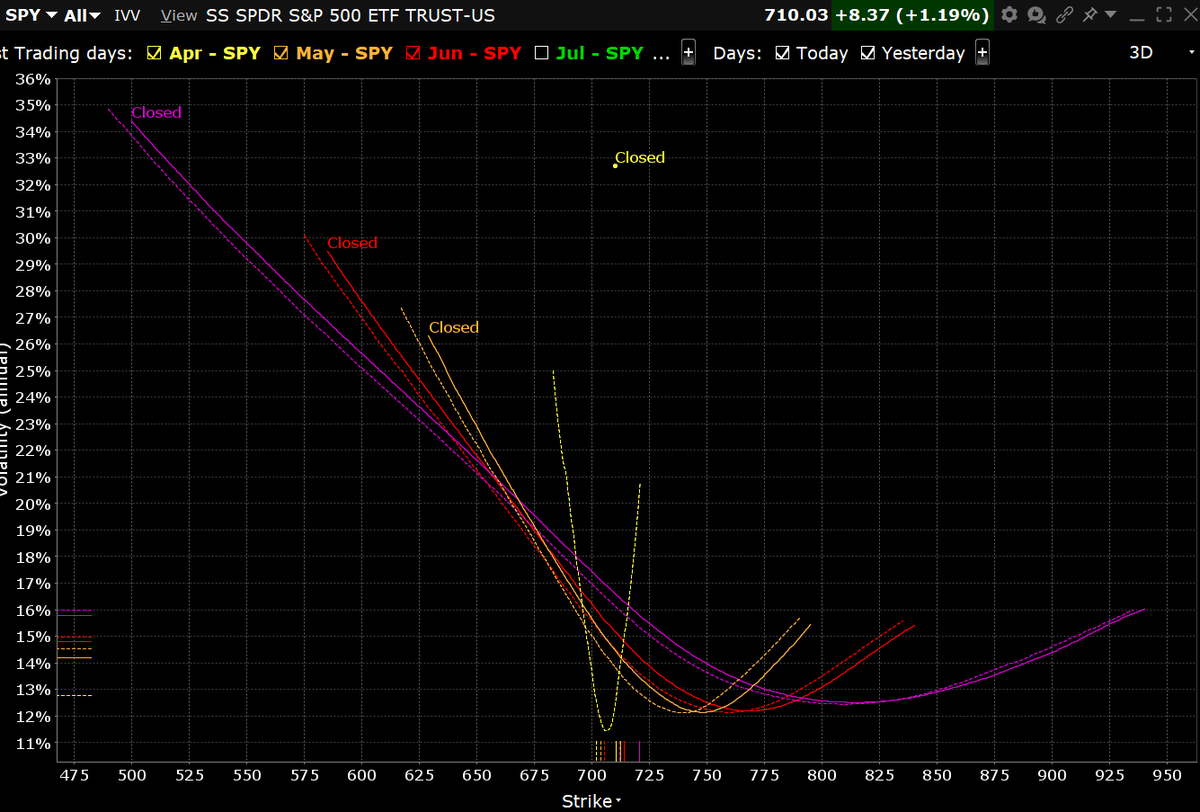Open the settings gear icon
The image size is (1200, 812).
tap(1009, 15)
